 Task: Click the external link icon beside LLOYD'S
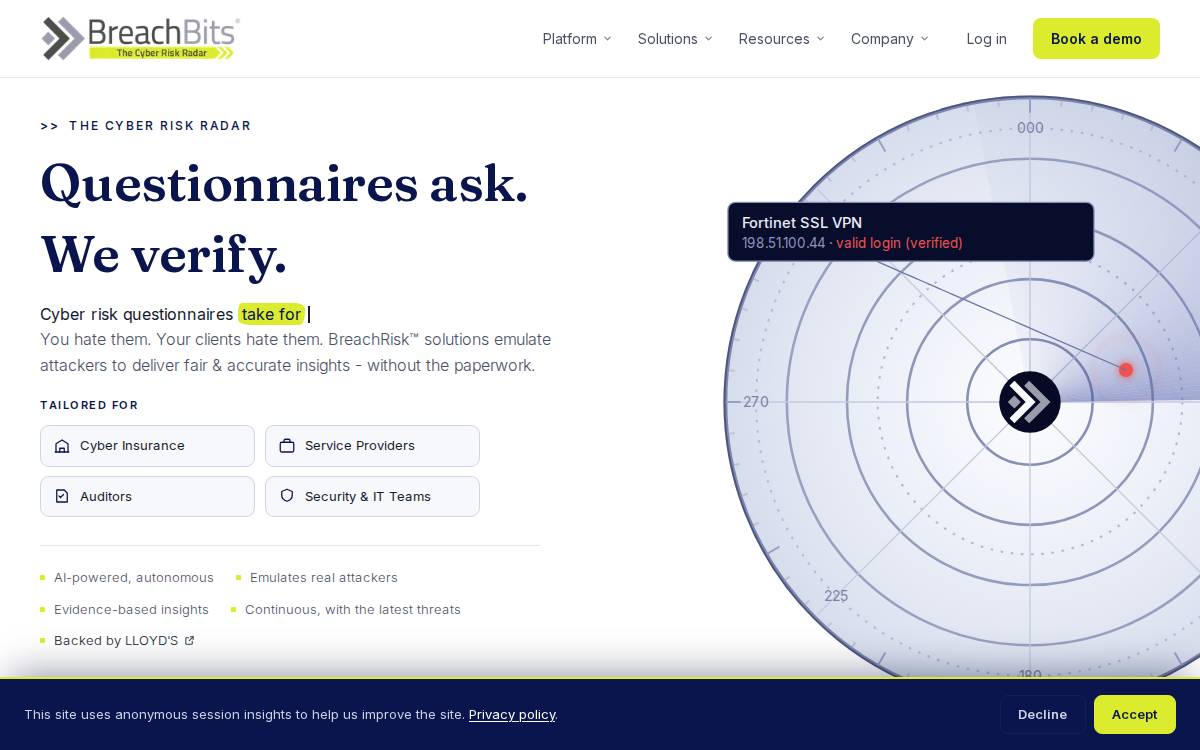(189, 641)
